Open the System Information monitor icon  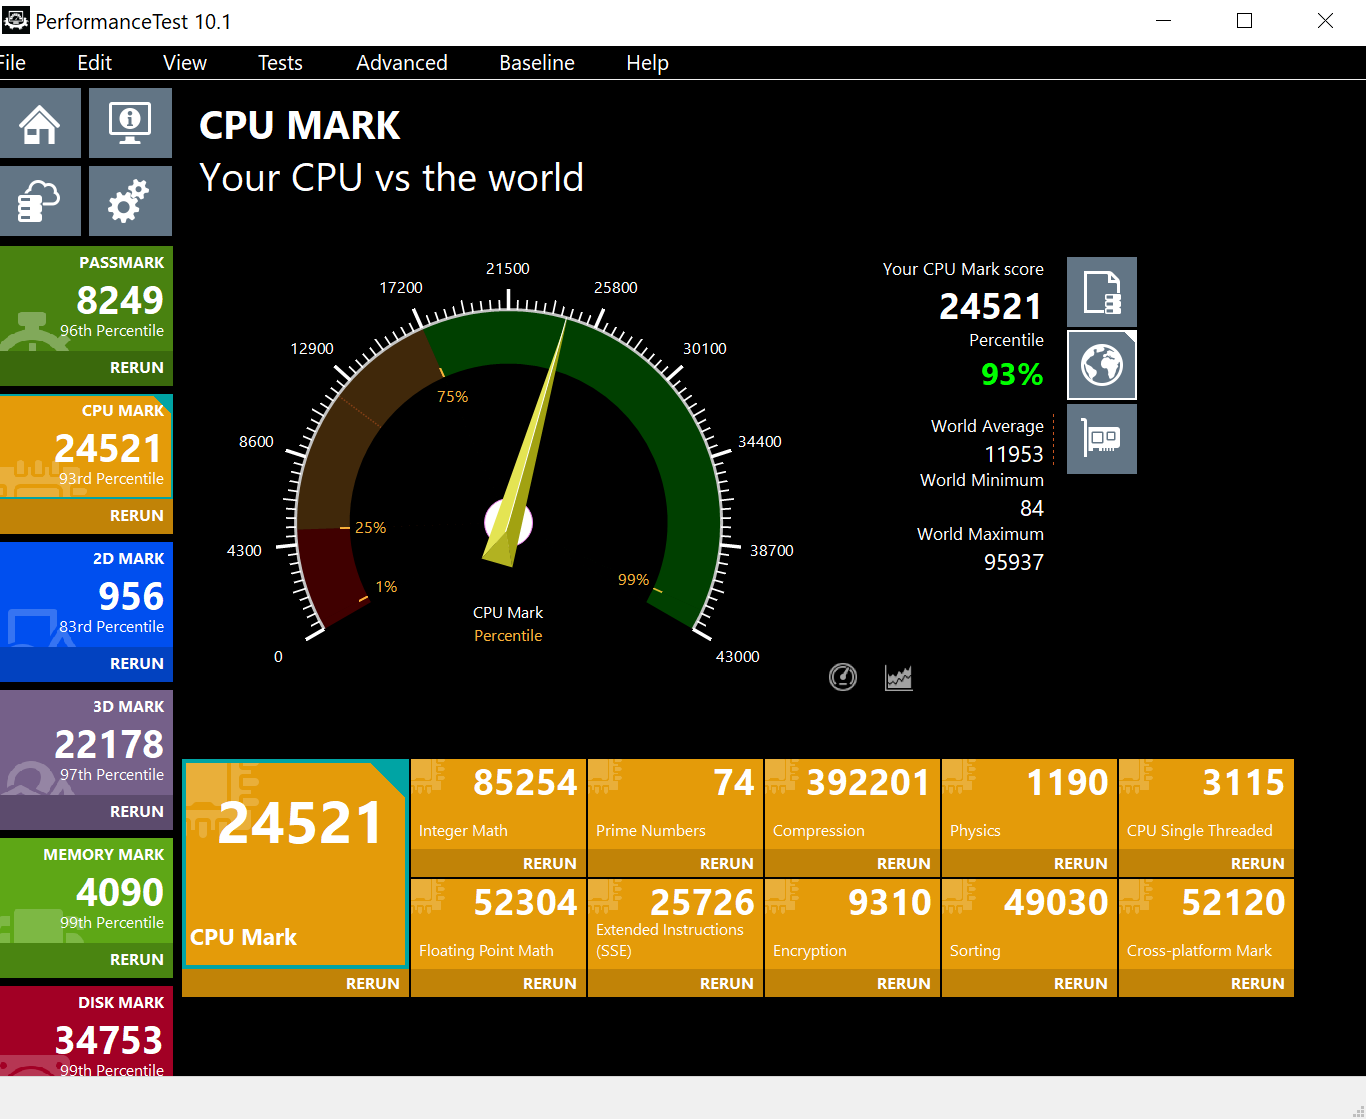[130, 123]
